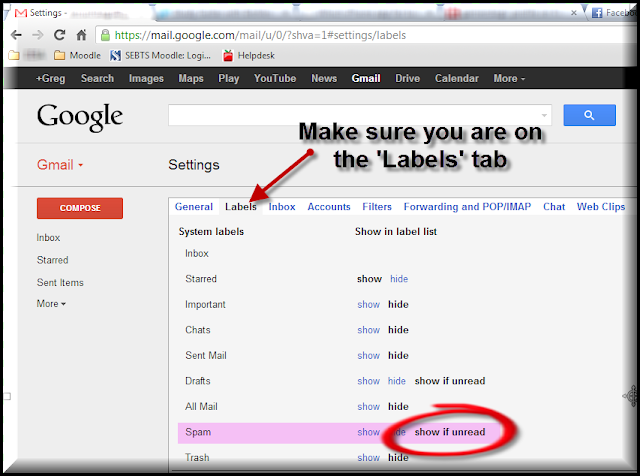Viewport: 640px width, 476px height.
Task: Open Calendar in the Google bar
Action: [x=456, y=78]
